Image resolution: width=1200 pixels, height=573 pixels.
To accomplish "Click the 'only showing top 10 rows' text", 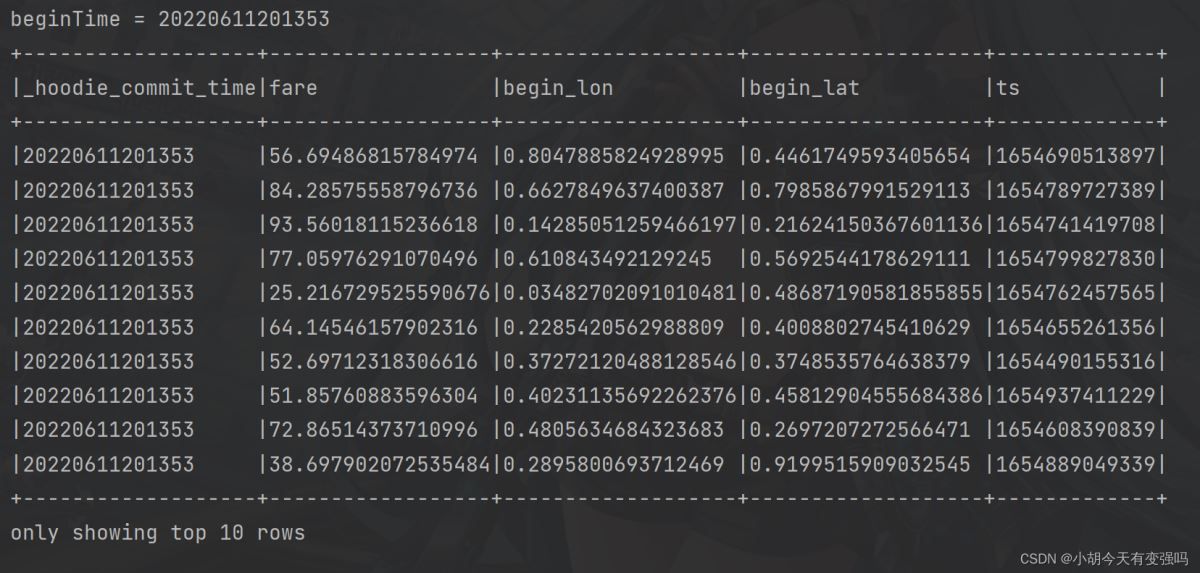I will (x=157, y=533).
